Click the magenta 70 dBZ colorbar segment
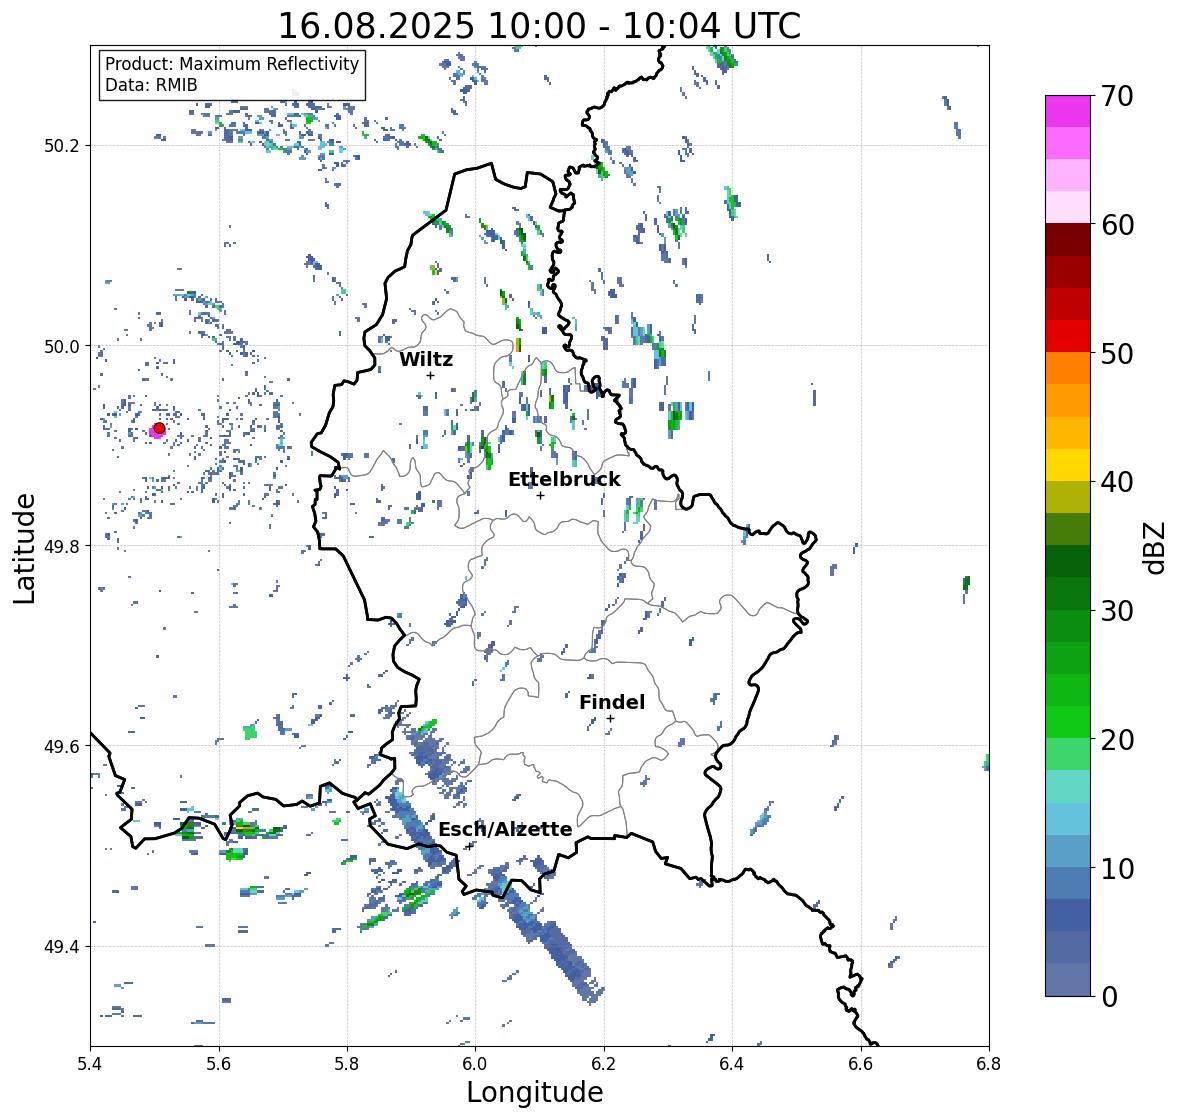Image resolution: width=1179 pixels, height=1117 pixels. coord(1068,111)
